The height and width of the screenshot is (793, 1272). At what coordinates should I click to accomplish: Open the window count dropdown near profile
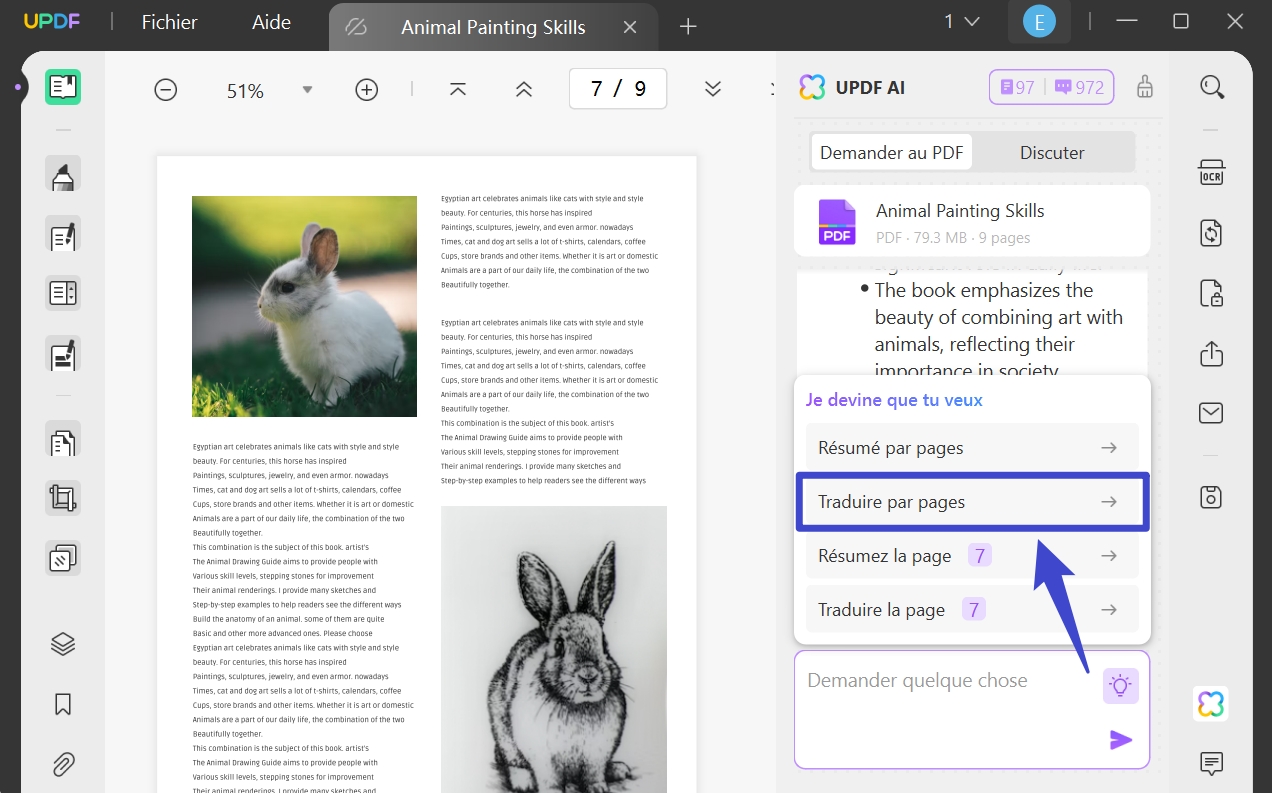tap(960, 20)
